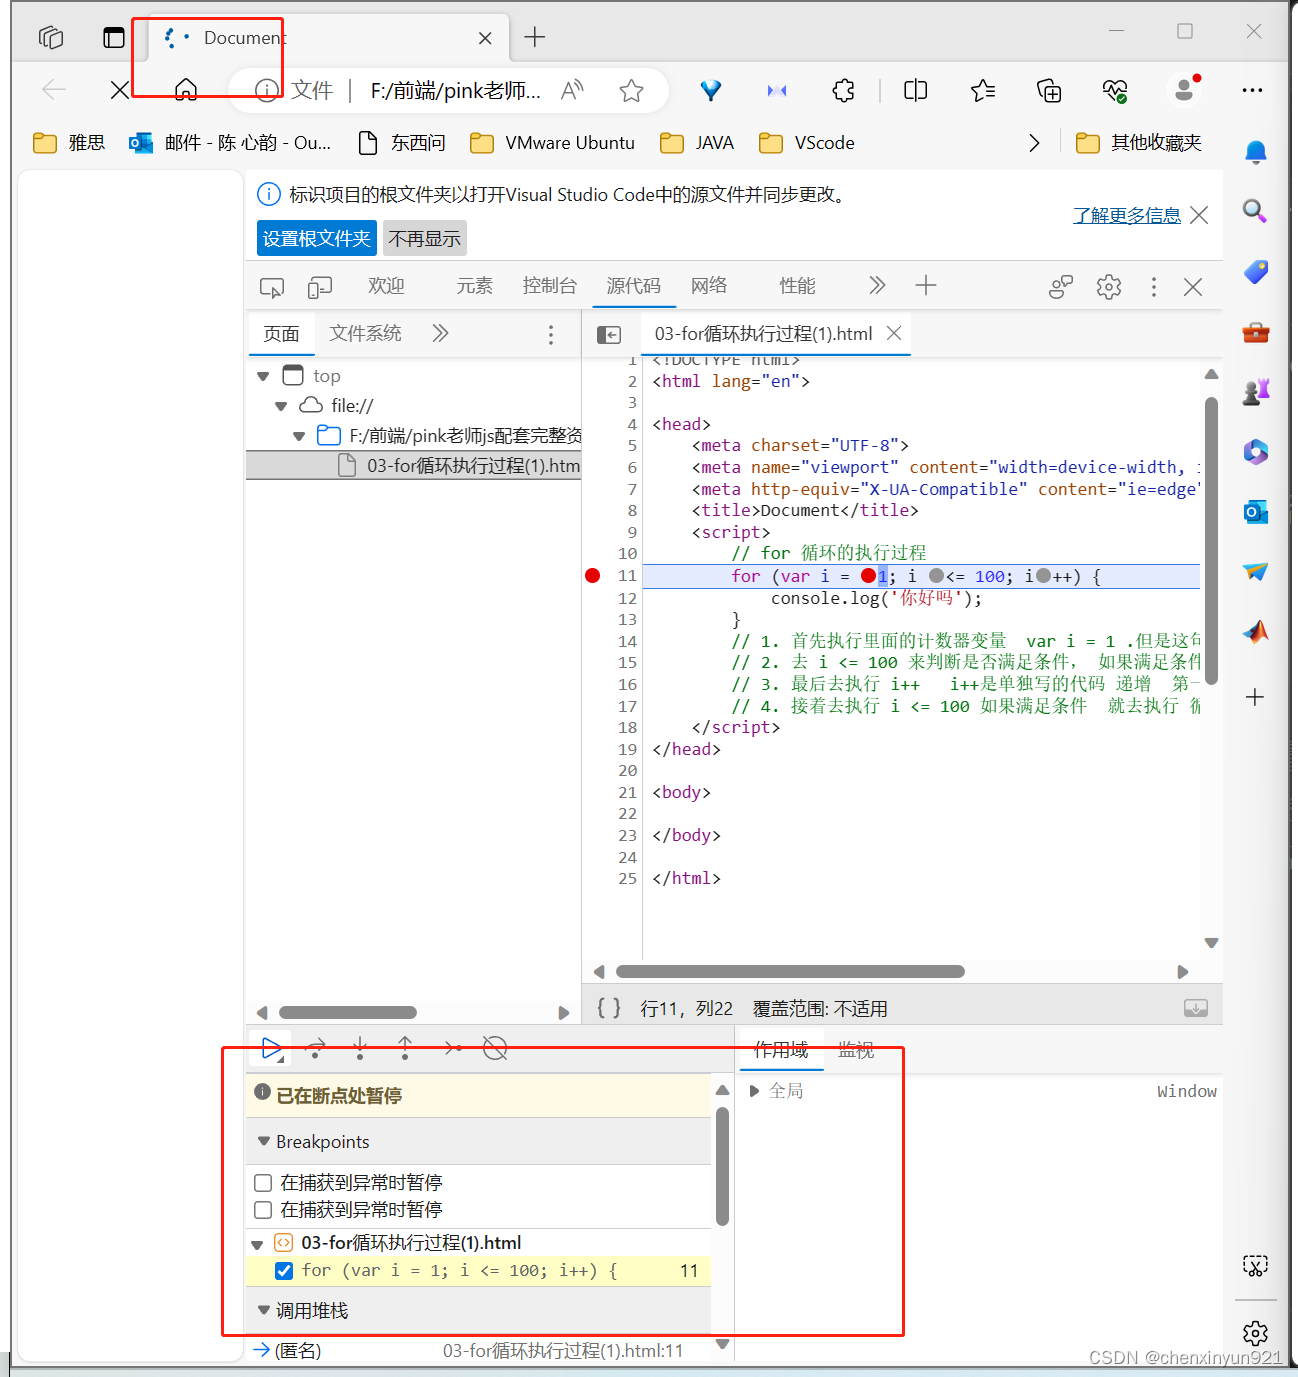The height and width of the screenshot is (1377, 1298).
Task: Add a new DevTools tool tab
Action: pos(926,286)
